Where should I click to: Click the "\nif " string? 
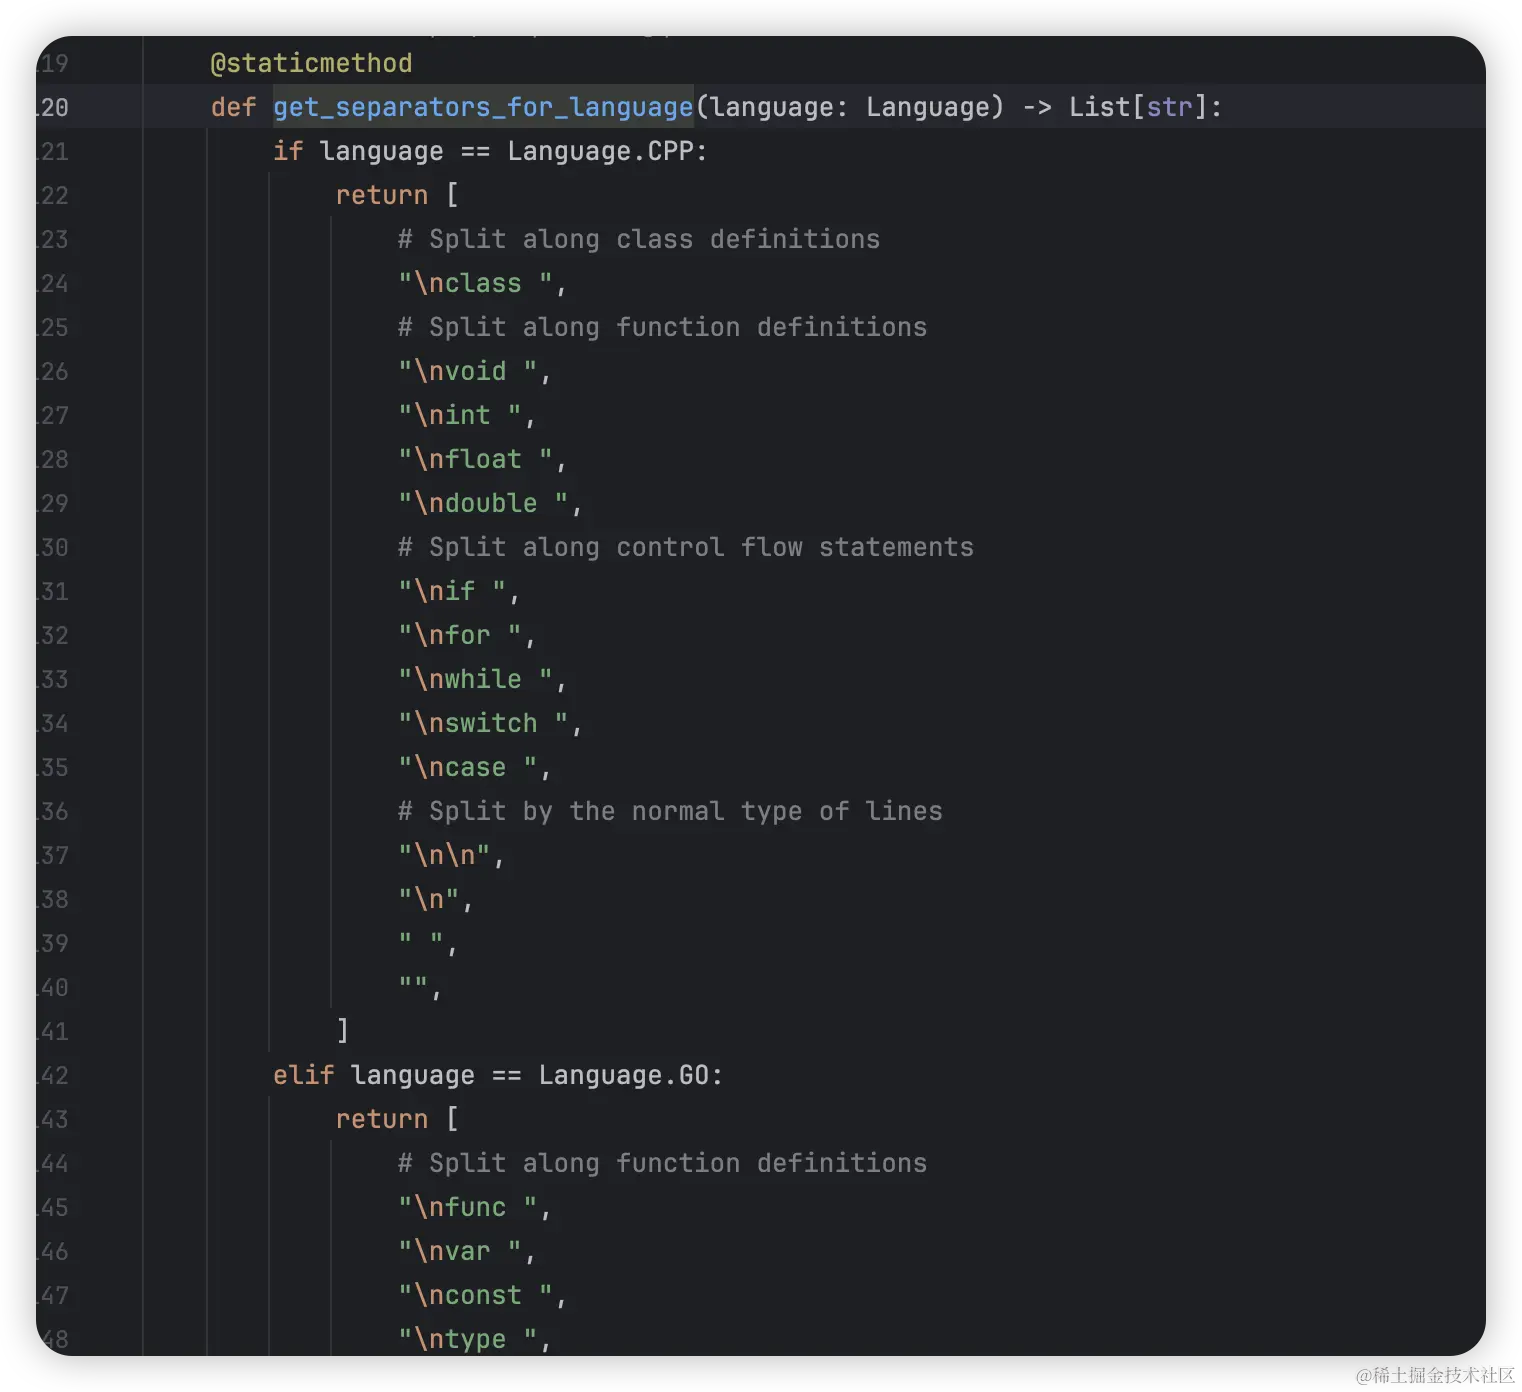(451, 591)
